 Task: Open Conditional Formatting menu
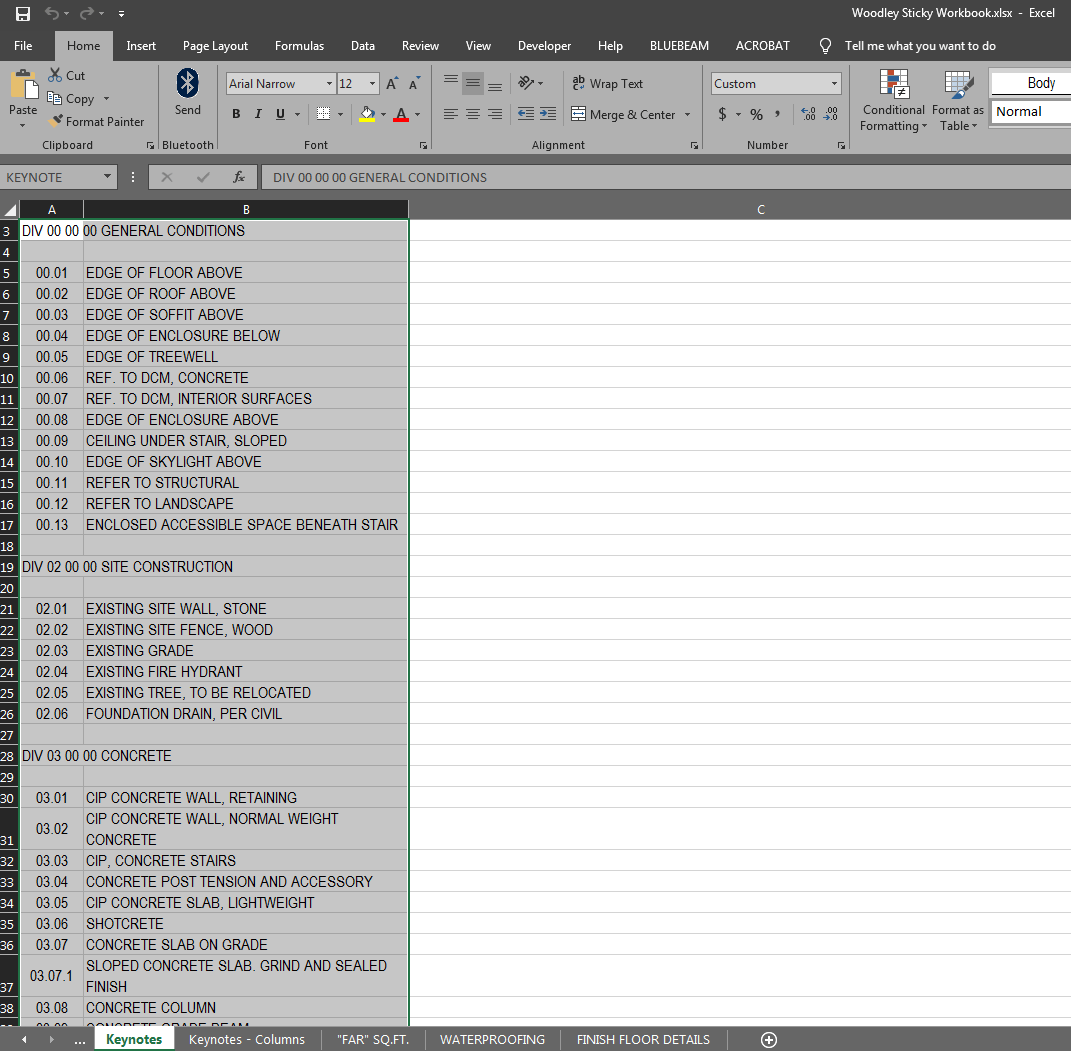pyautogui.click(x=893, y=100)
